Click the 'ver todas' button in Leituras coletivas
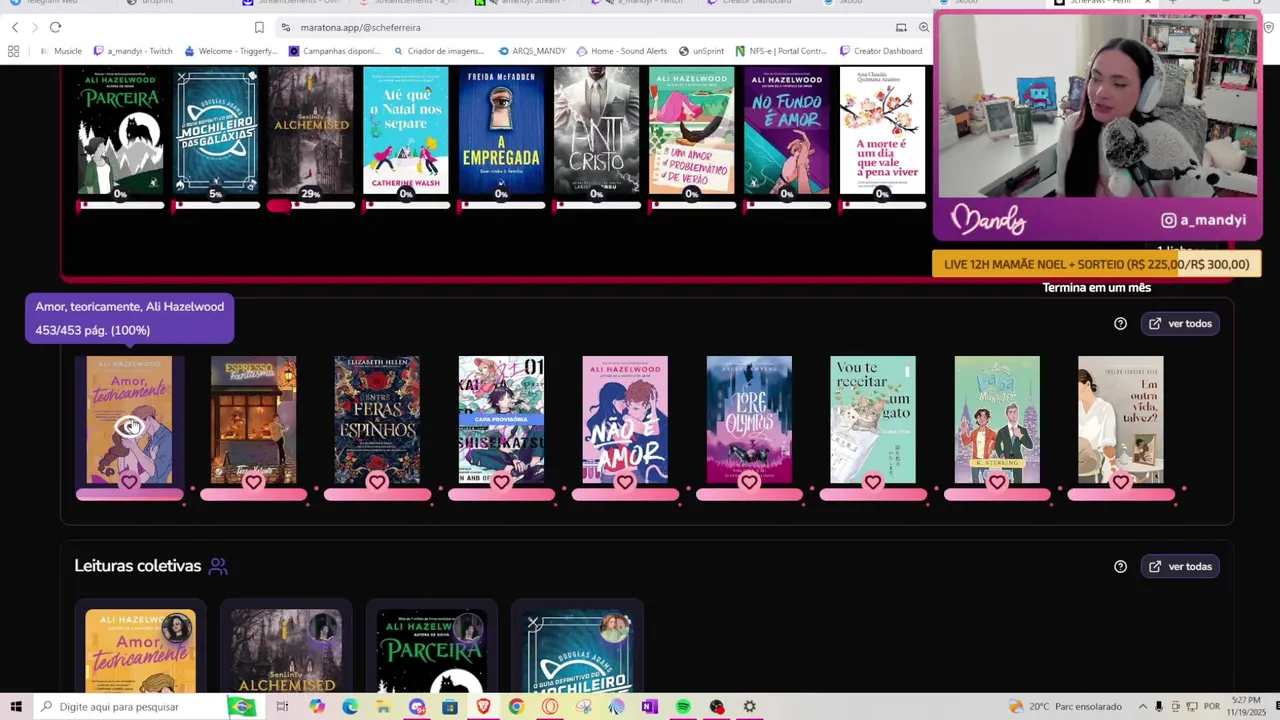Image resolution: width=1280 pixels, height=720 pixels. (1180, 566)
